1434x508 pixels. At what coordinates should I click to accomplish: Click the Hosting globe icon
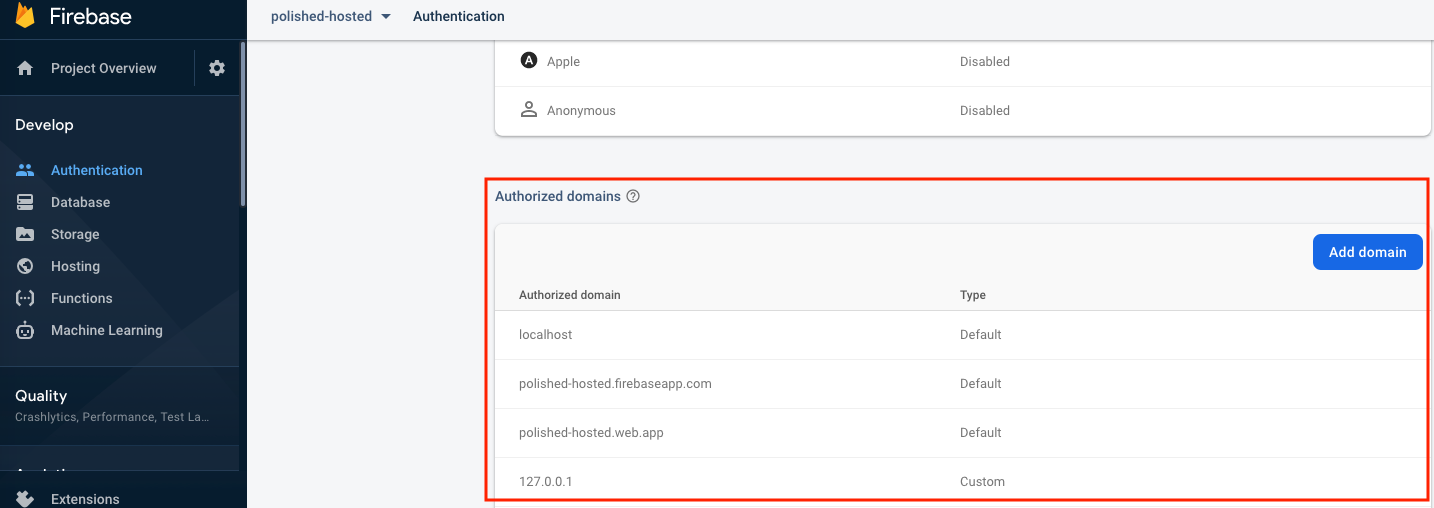(x=26, y=266)
